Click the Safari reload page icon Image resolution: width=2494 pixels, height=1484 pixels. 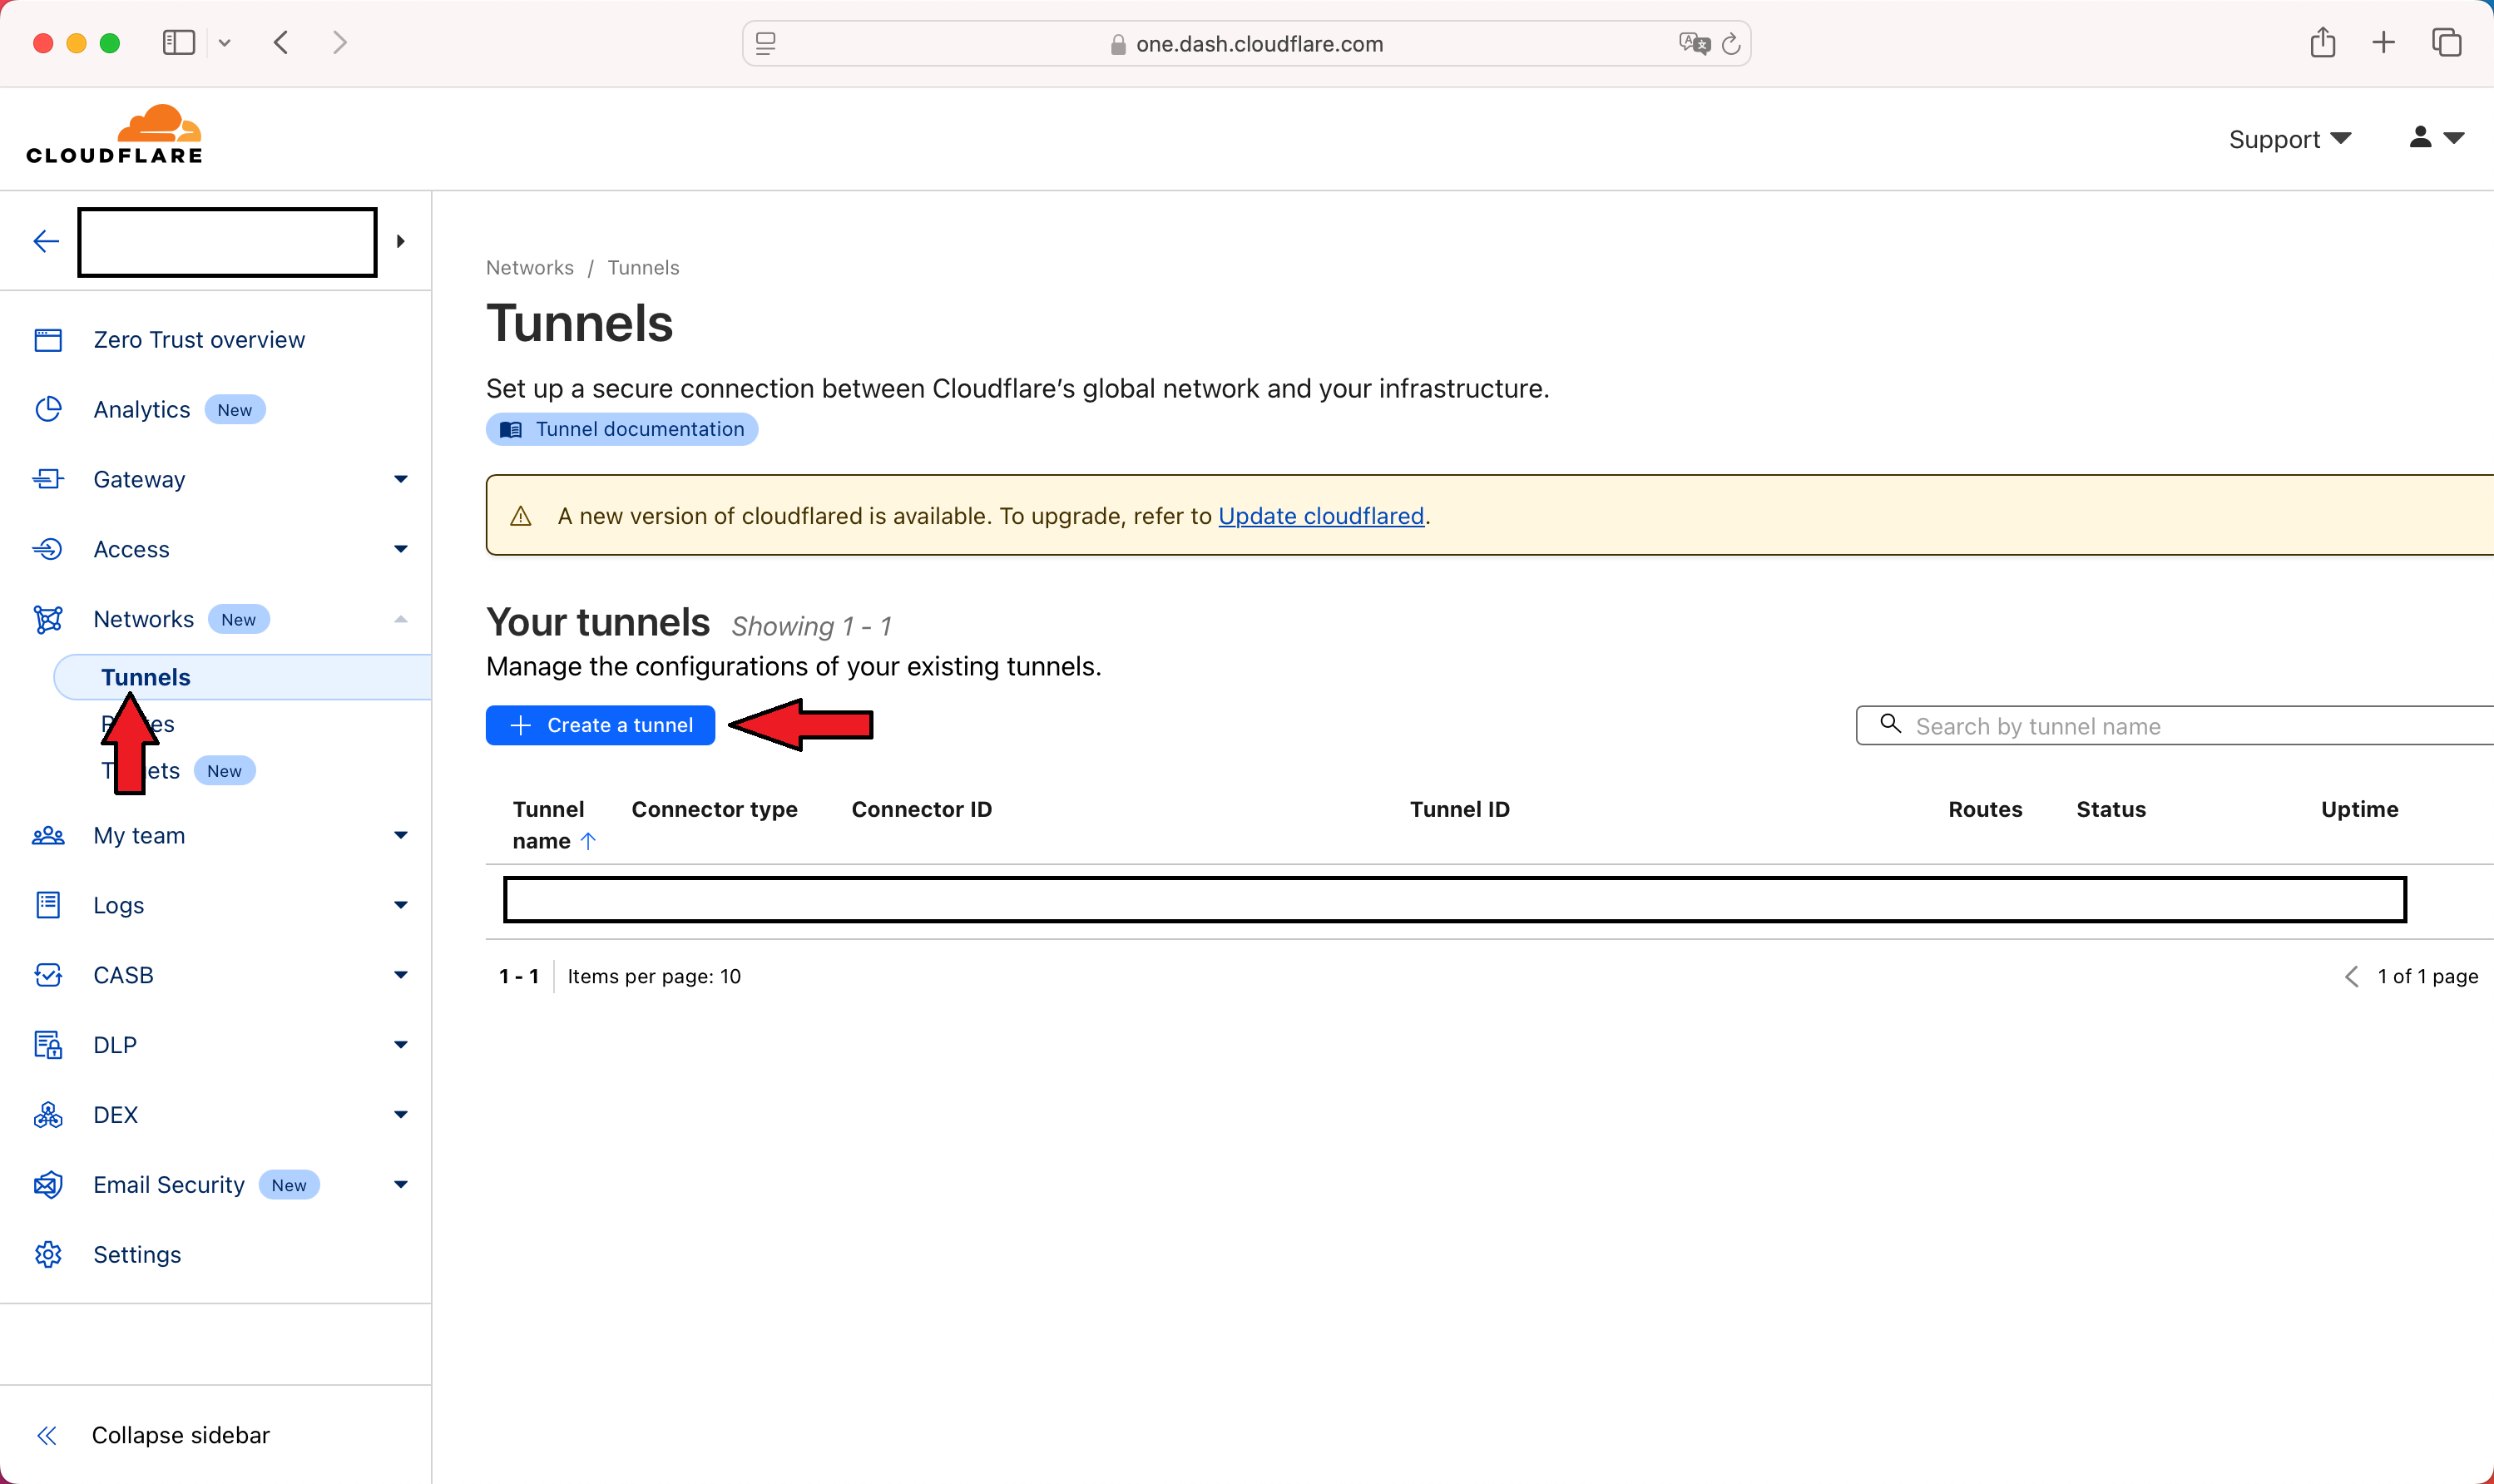[1731, 44]
